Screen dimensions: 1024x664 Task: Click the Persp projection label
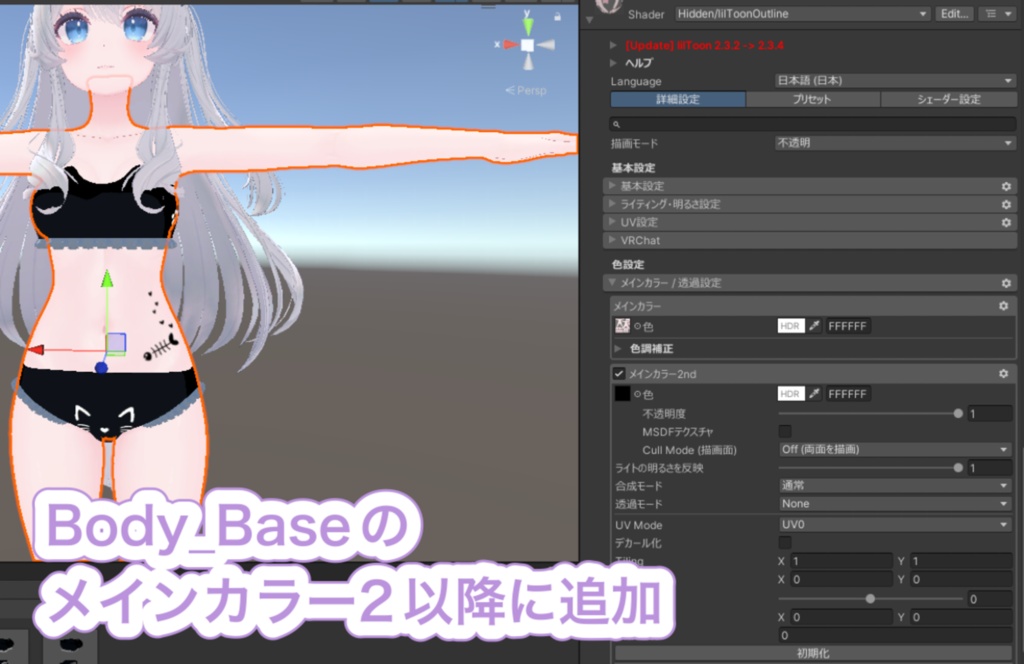(x=526, y=90)
